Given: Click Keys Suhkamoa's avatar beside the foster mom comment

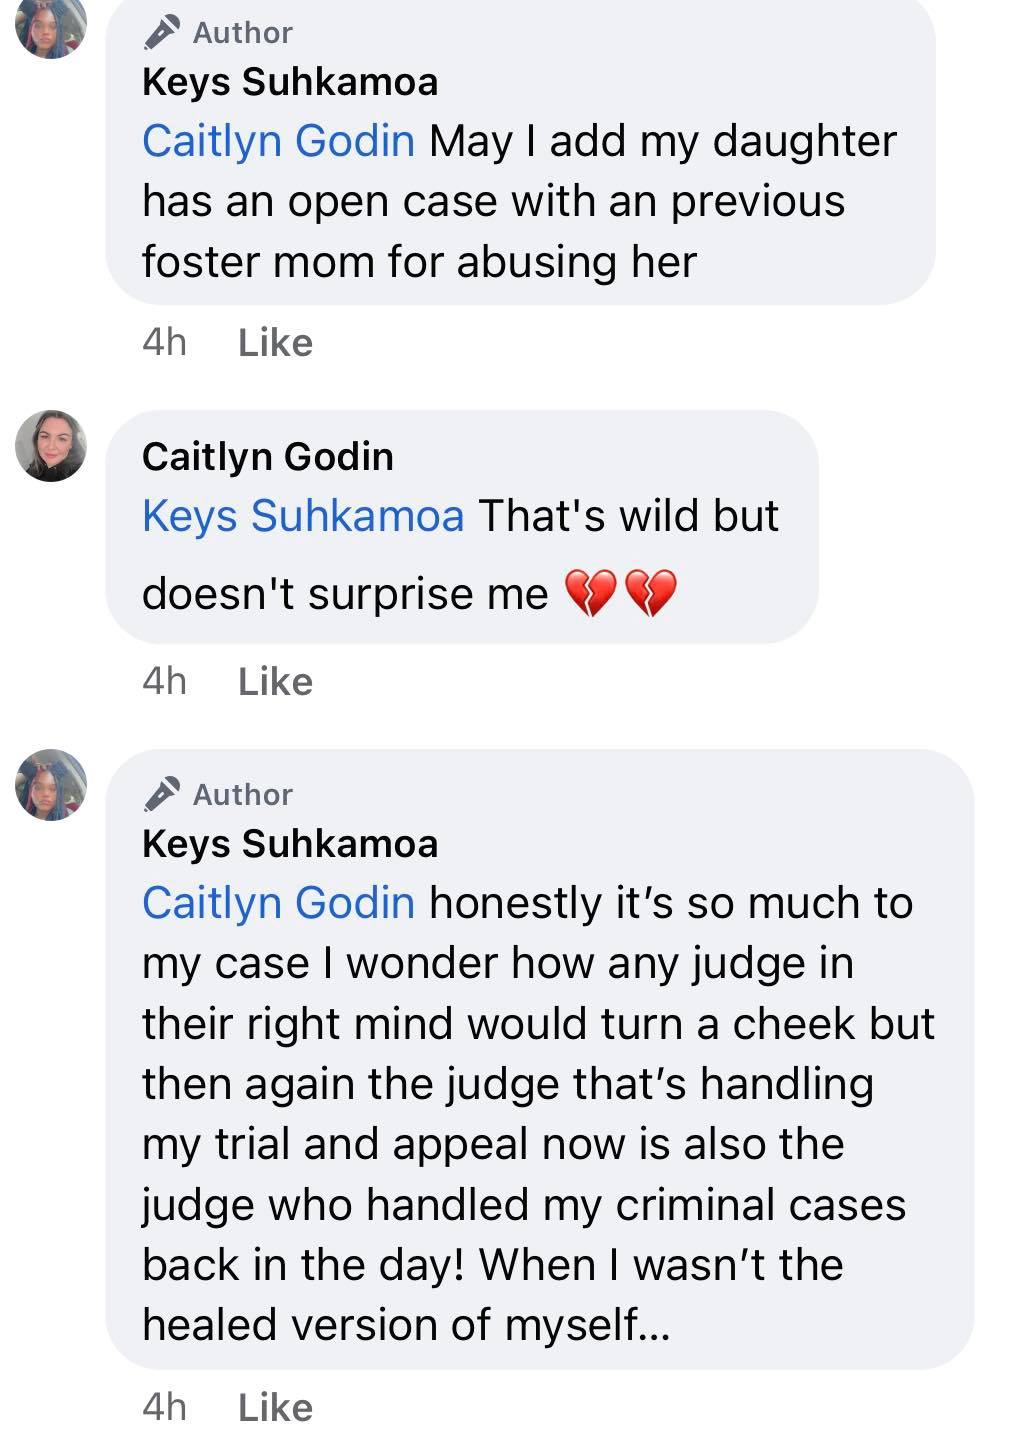Looking at the screenshot, I should [x=51, y=25].
